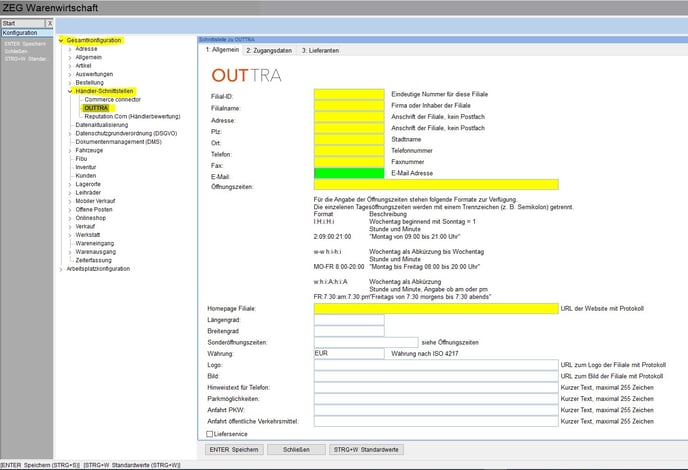Select Warenausgang tree item
This screenshot has height=470, width=688.
point(96,252)
